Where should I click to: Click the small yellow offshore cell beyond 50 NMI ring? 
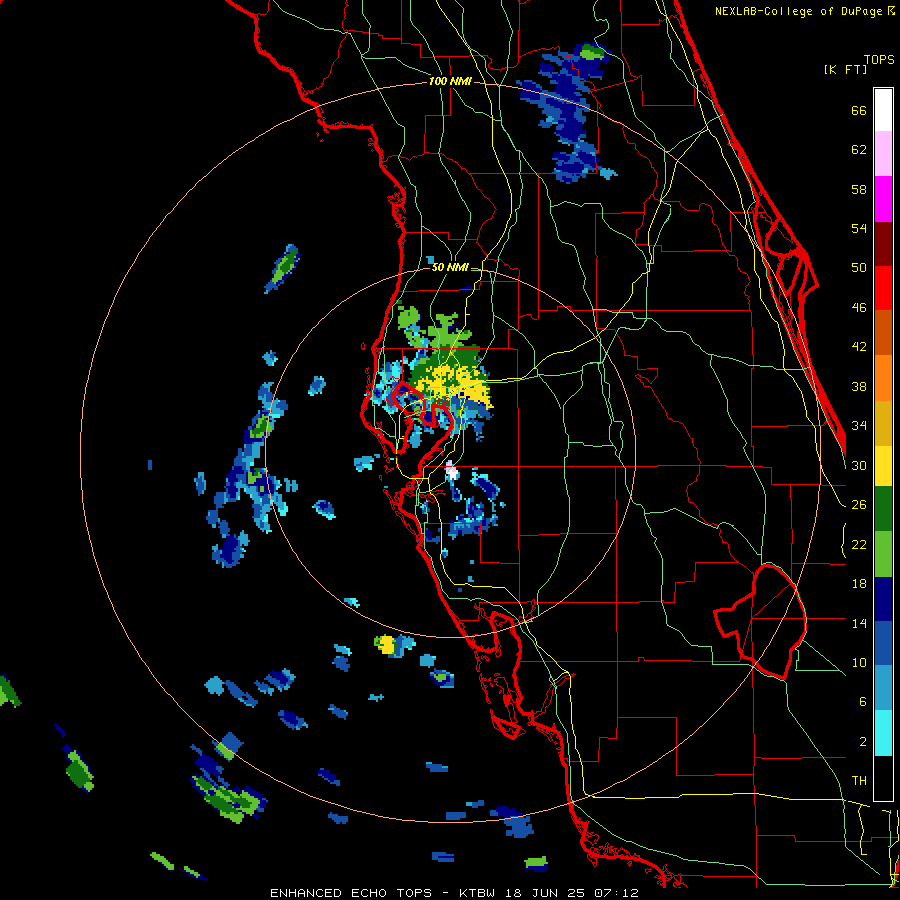[386, 644]
